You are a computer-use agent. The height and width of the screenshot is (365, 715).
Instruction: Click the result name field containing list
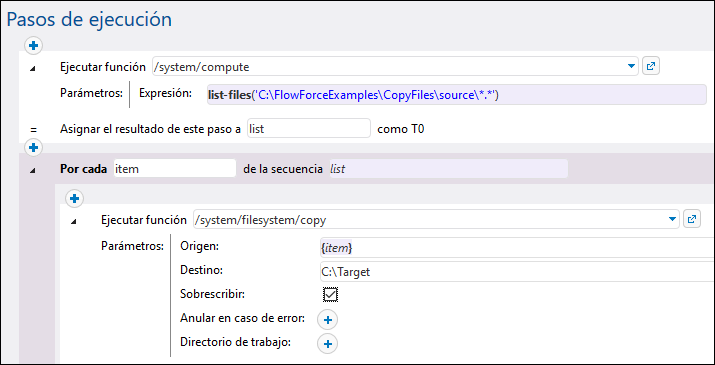(x=309, y=129)
